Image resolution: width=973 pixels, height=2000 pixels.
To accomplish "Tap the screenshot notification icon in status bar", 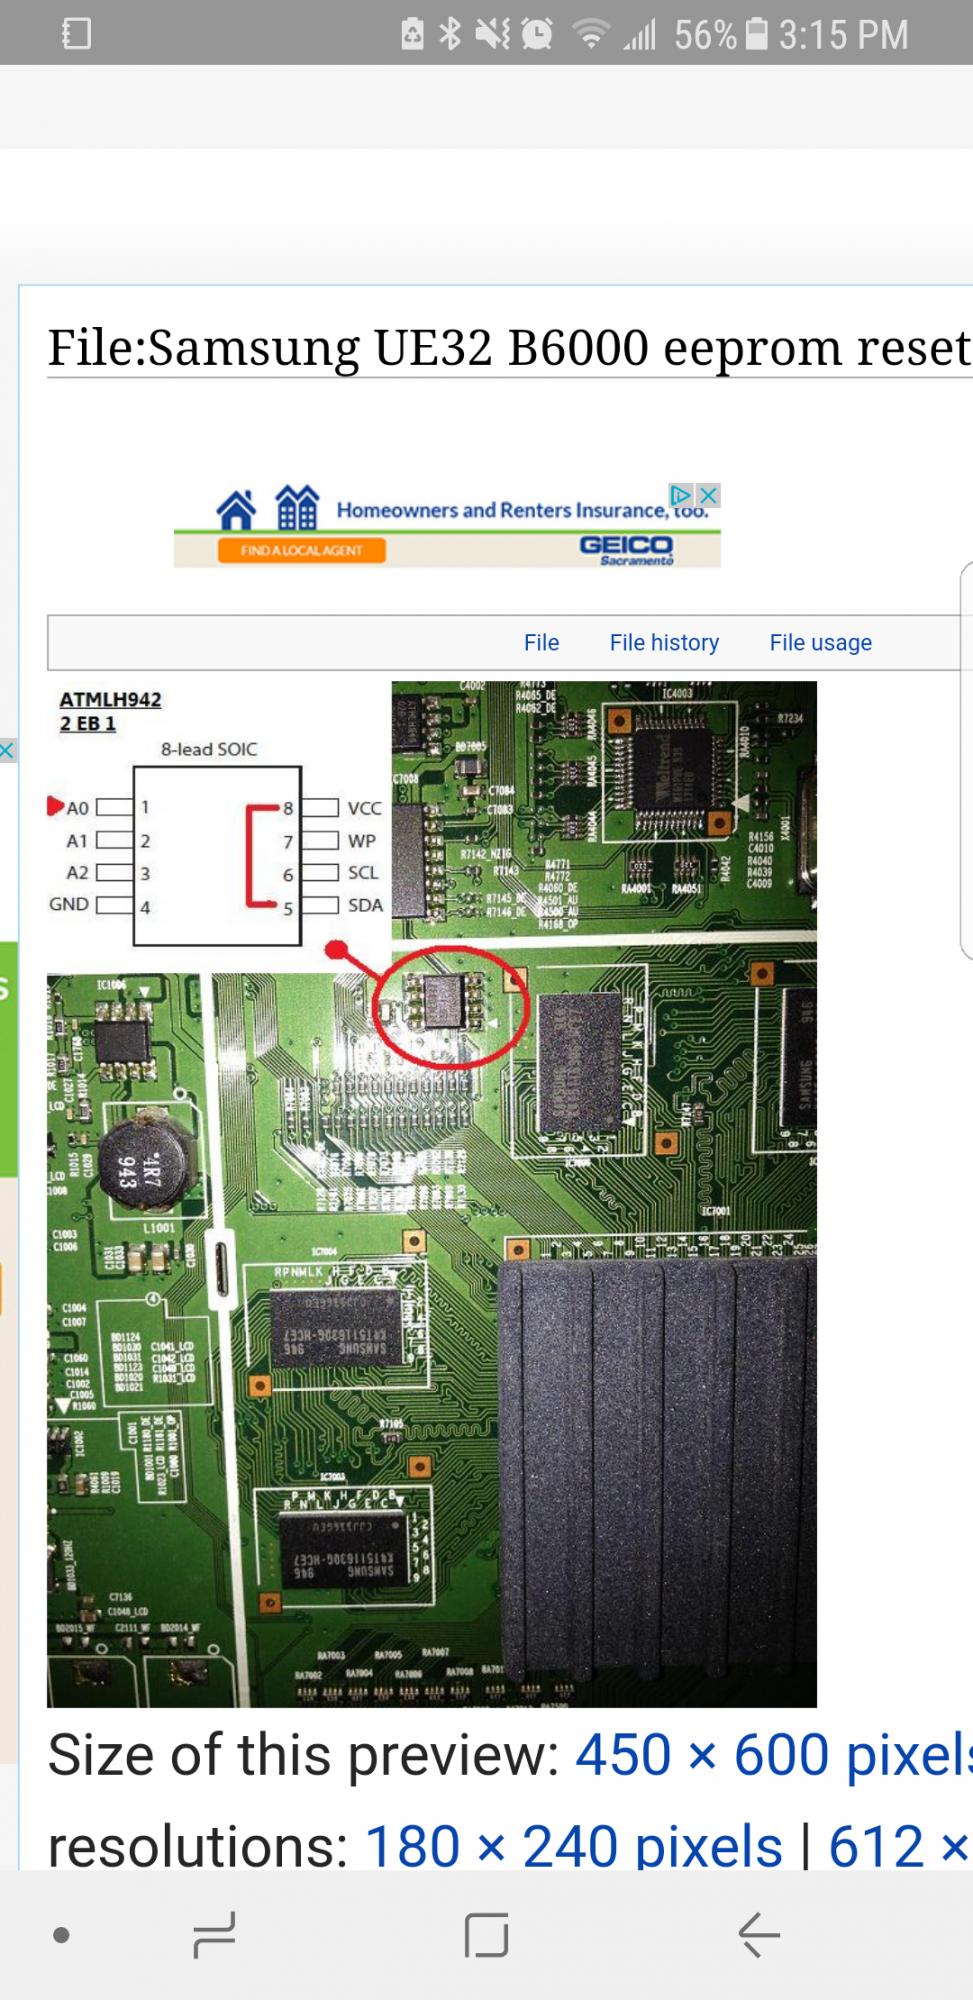I will pos(76,34).
